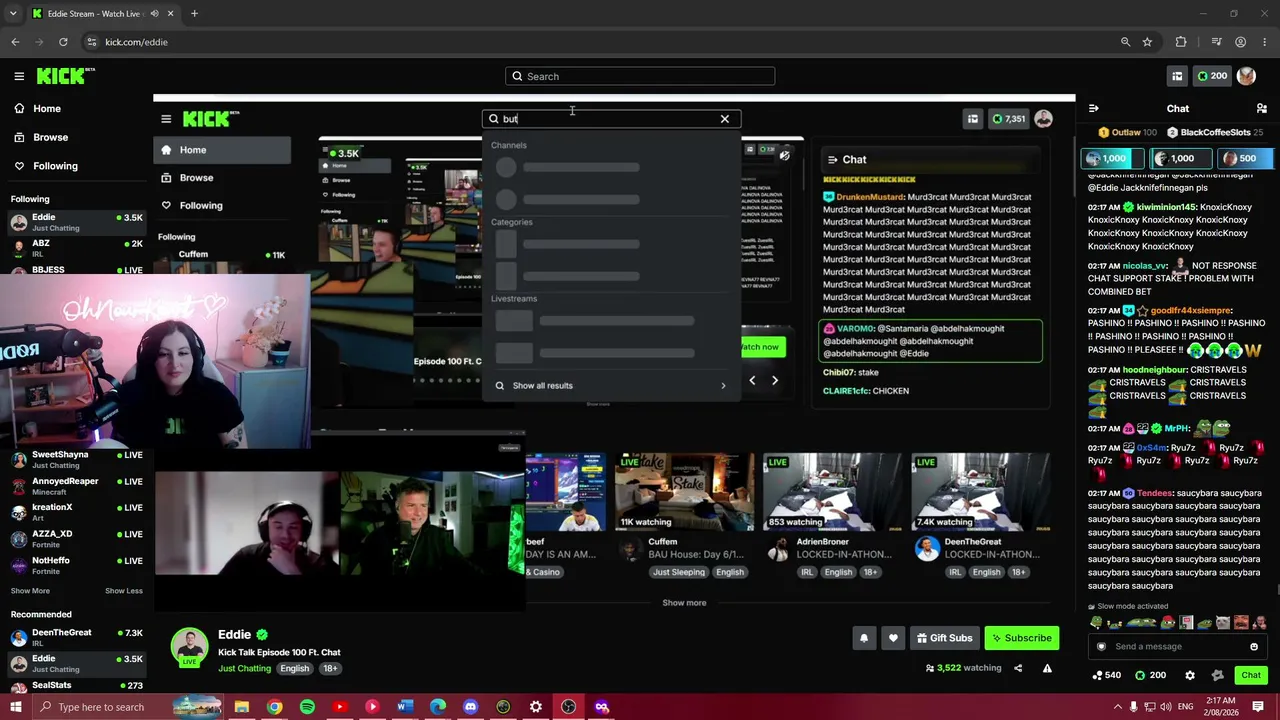Open the AnnoyedReaper channel in the sidebar
The height and width of the screenshot is (720, 1280).
click(x=76, y=486)
